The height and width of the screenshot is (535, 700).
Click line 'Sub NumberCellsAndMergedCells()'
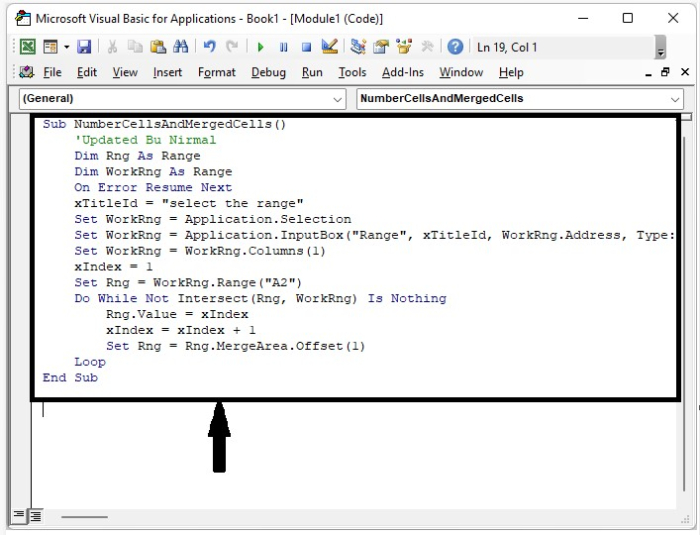pyautogui.click(x=164, y=124)
